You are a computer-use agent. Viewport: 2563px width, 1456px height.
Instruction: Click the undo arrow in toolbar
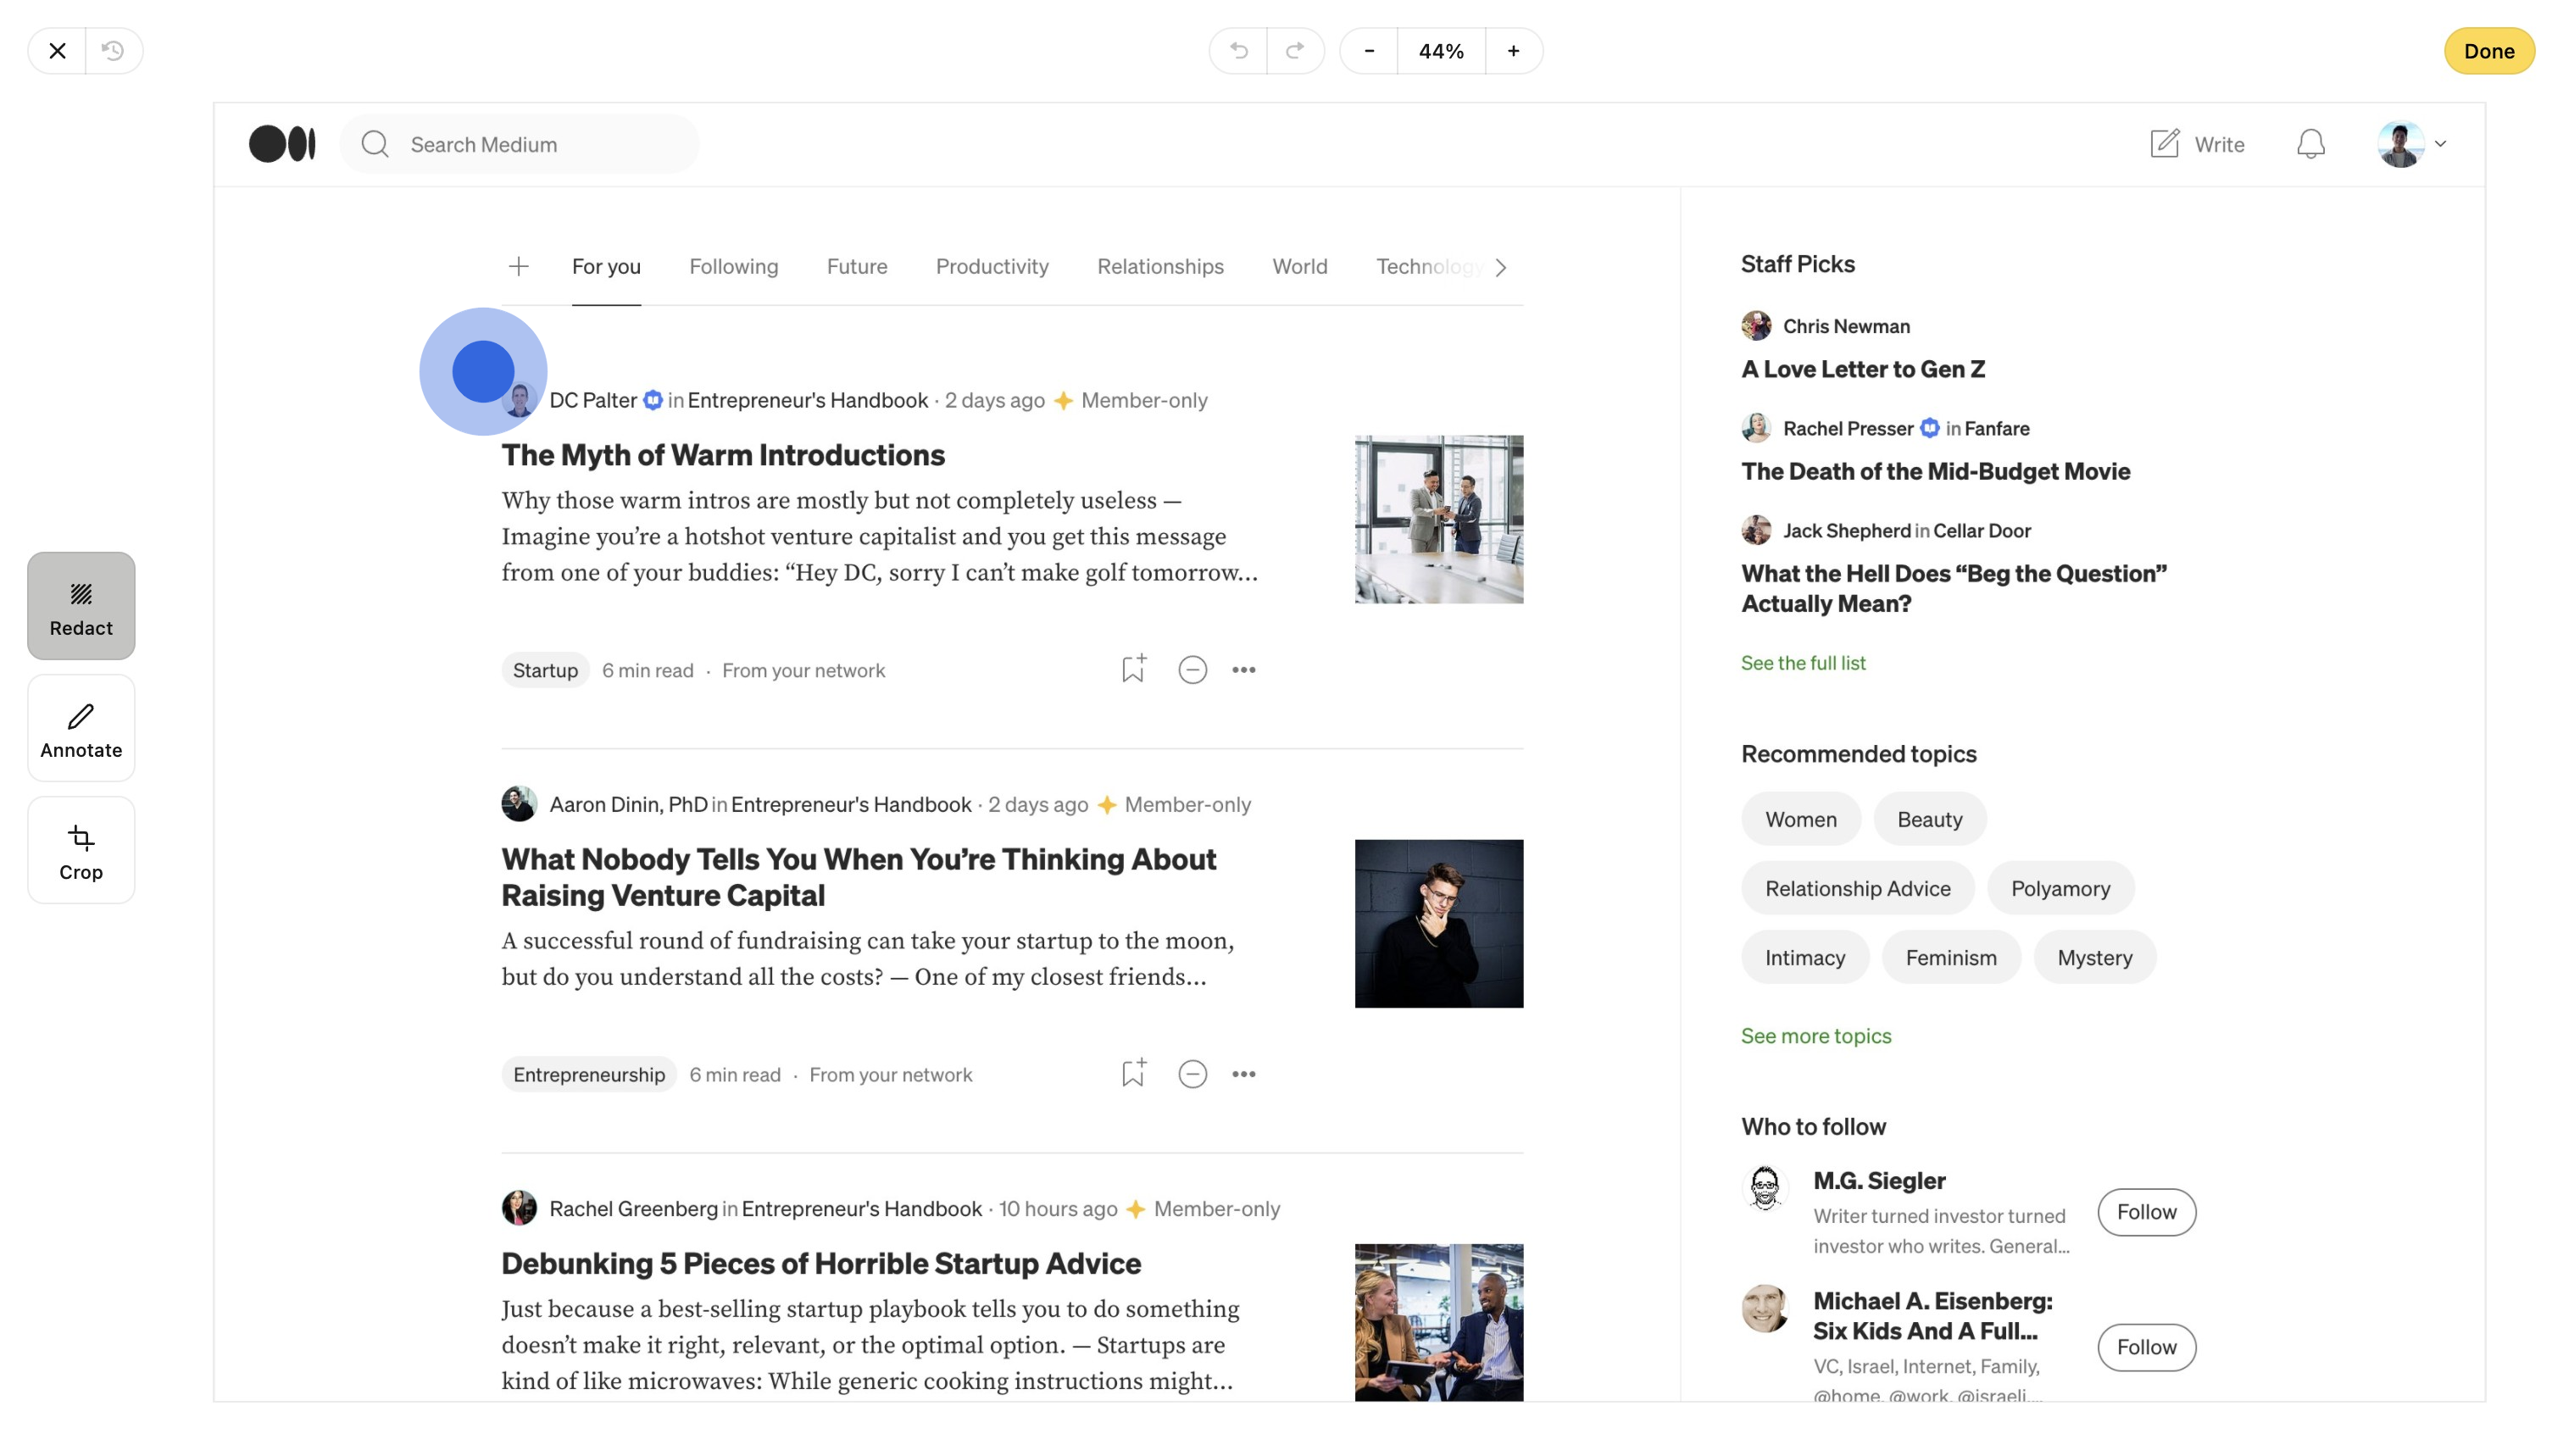[x=1238, y=51]
